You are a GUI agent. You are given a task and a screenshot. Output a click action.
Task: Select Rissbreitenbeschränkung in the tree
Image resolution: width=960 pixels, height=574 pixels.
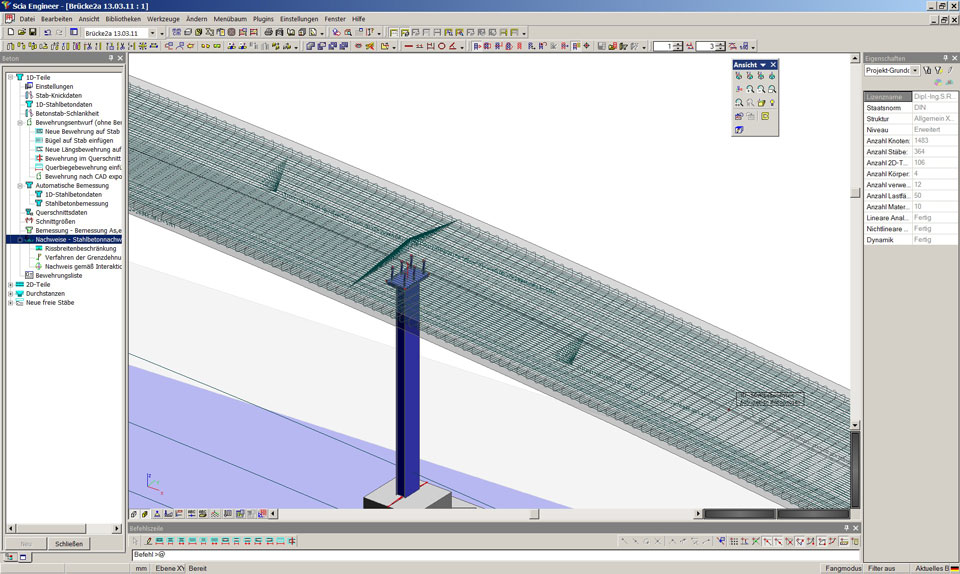[x=80, y=248]
